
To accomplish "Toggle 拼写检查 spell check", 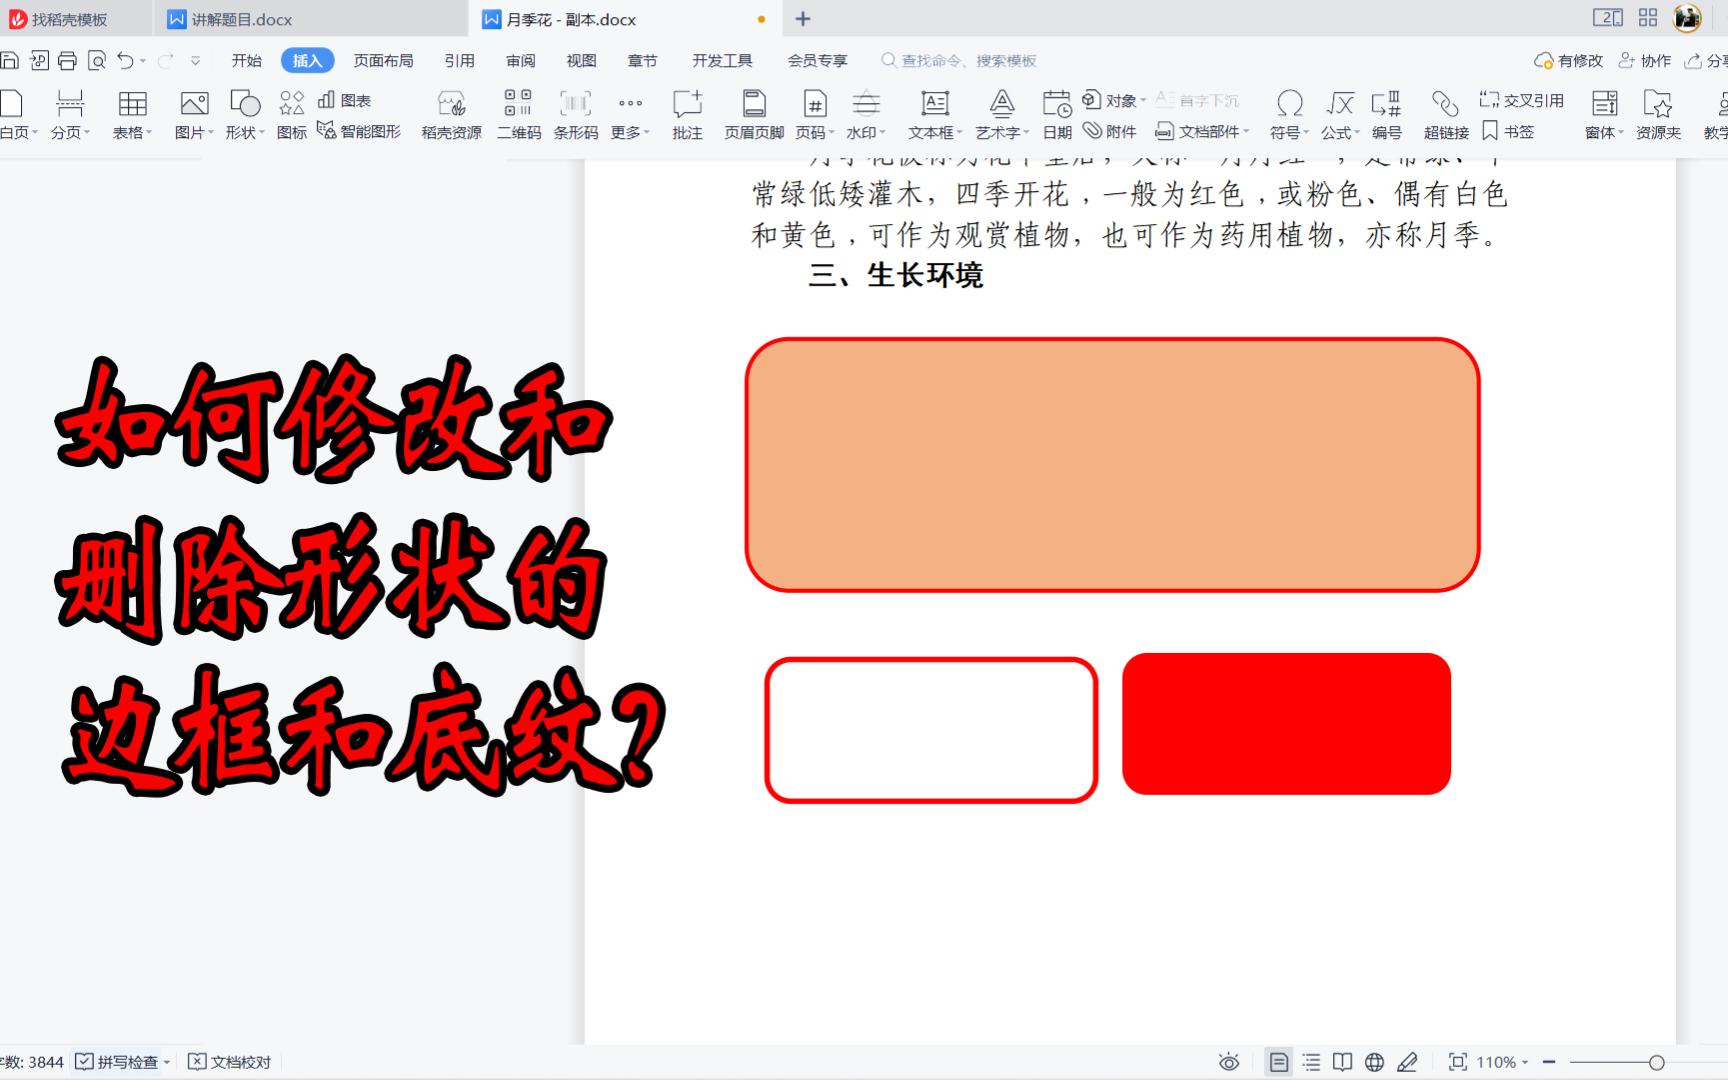I will point(117,1062).
